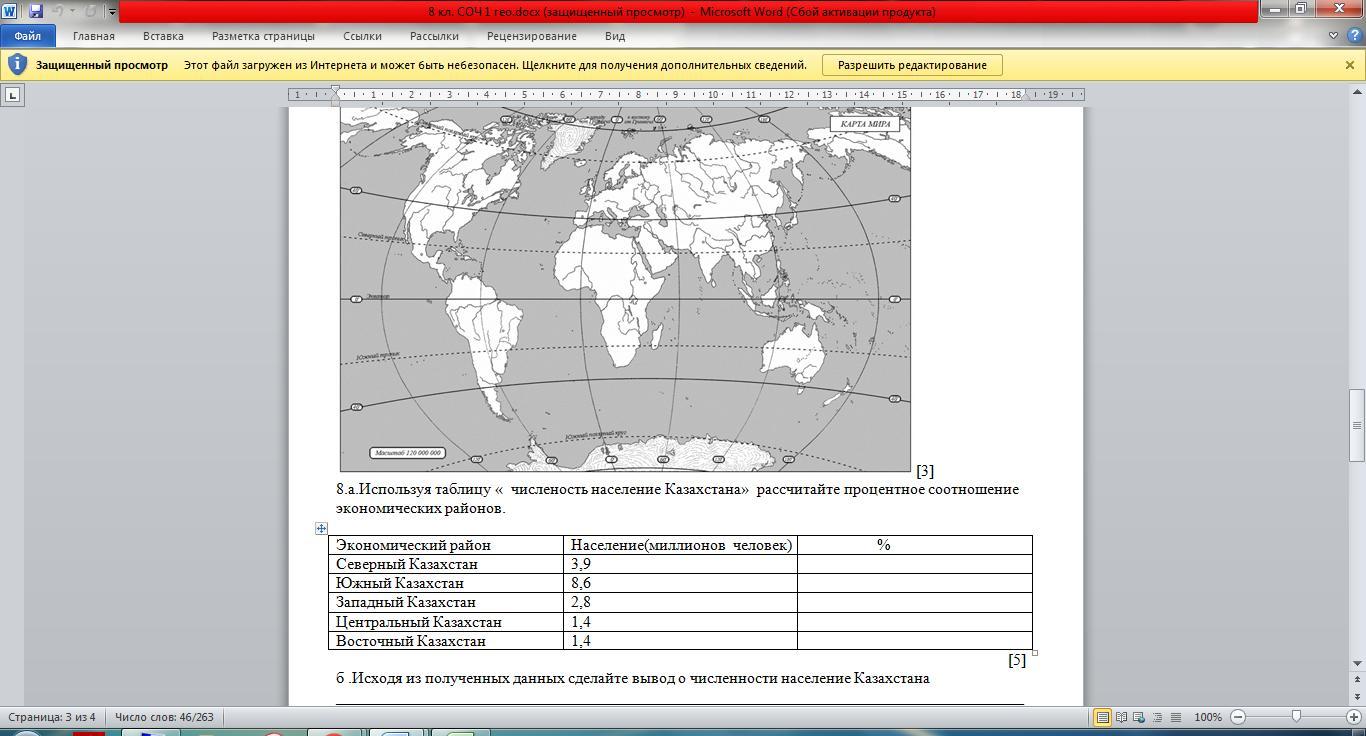Viewport: 1366px width, 736px height.
Task: Switch to Web Layout view
Action: (1140, 717)
